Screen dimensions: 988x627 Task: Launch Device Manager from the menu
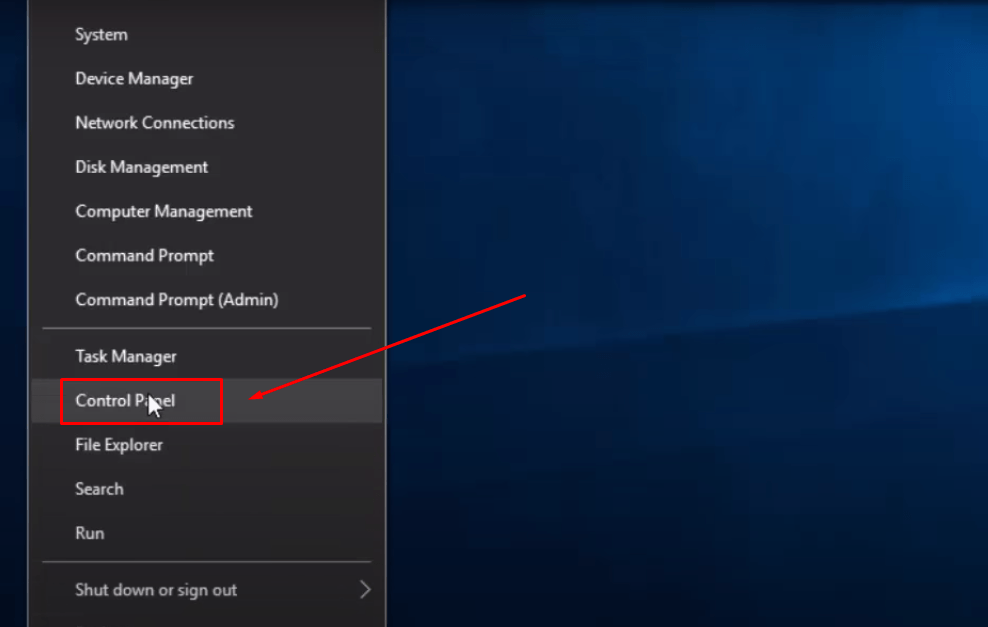207,79
